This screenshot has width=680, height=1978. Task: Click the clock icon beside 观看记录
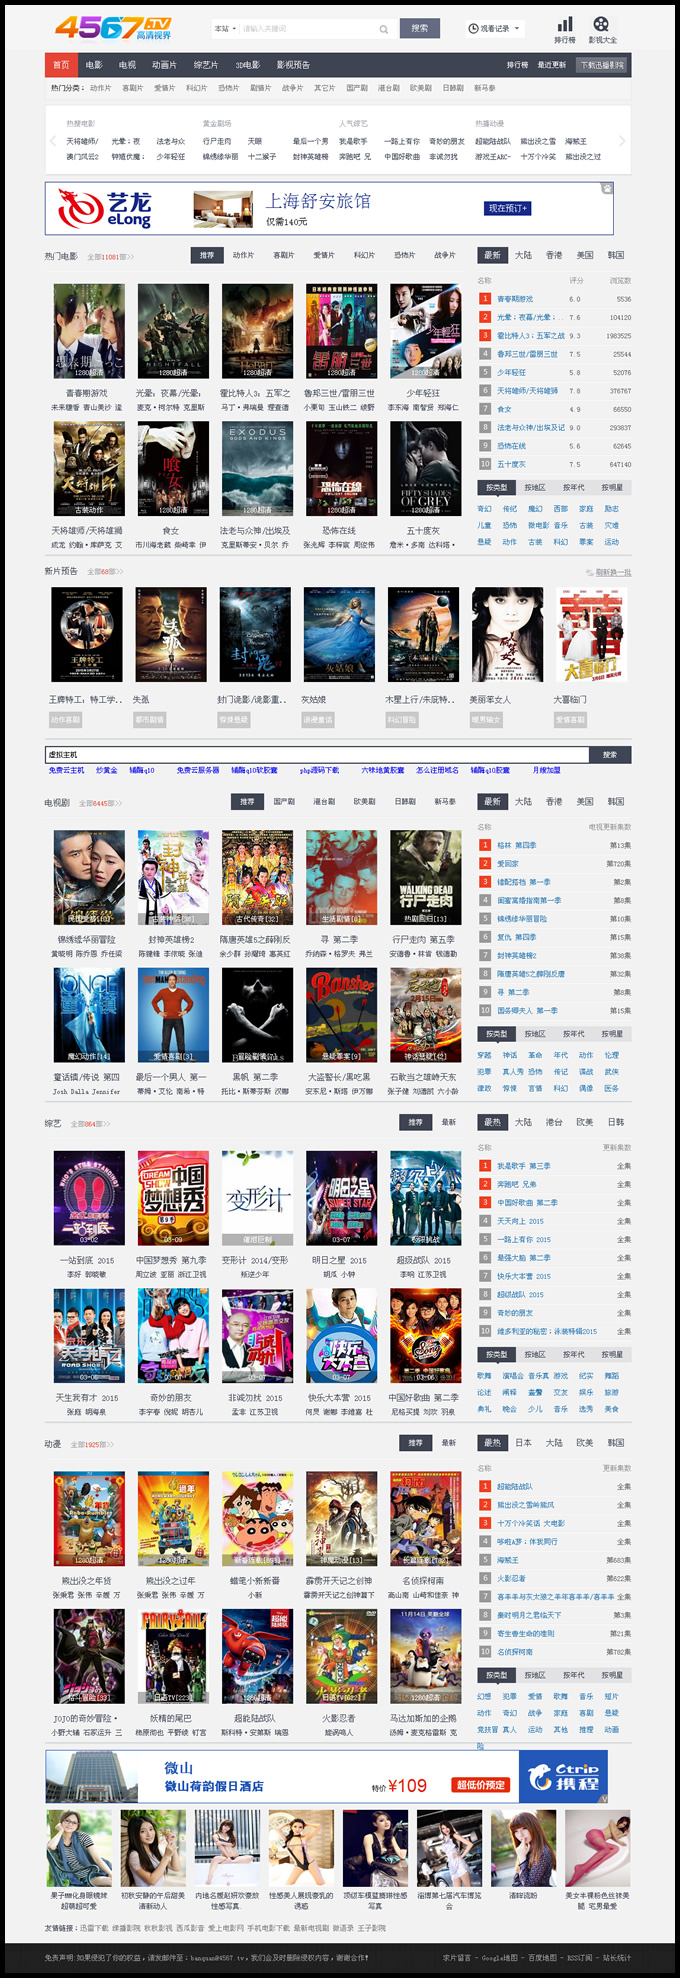pyautogui.click(x=473, y=28)
